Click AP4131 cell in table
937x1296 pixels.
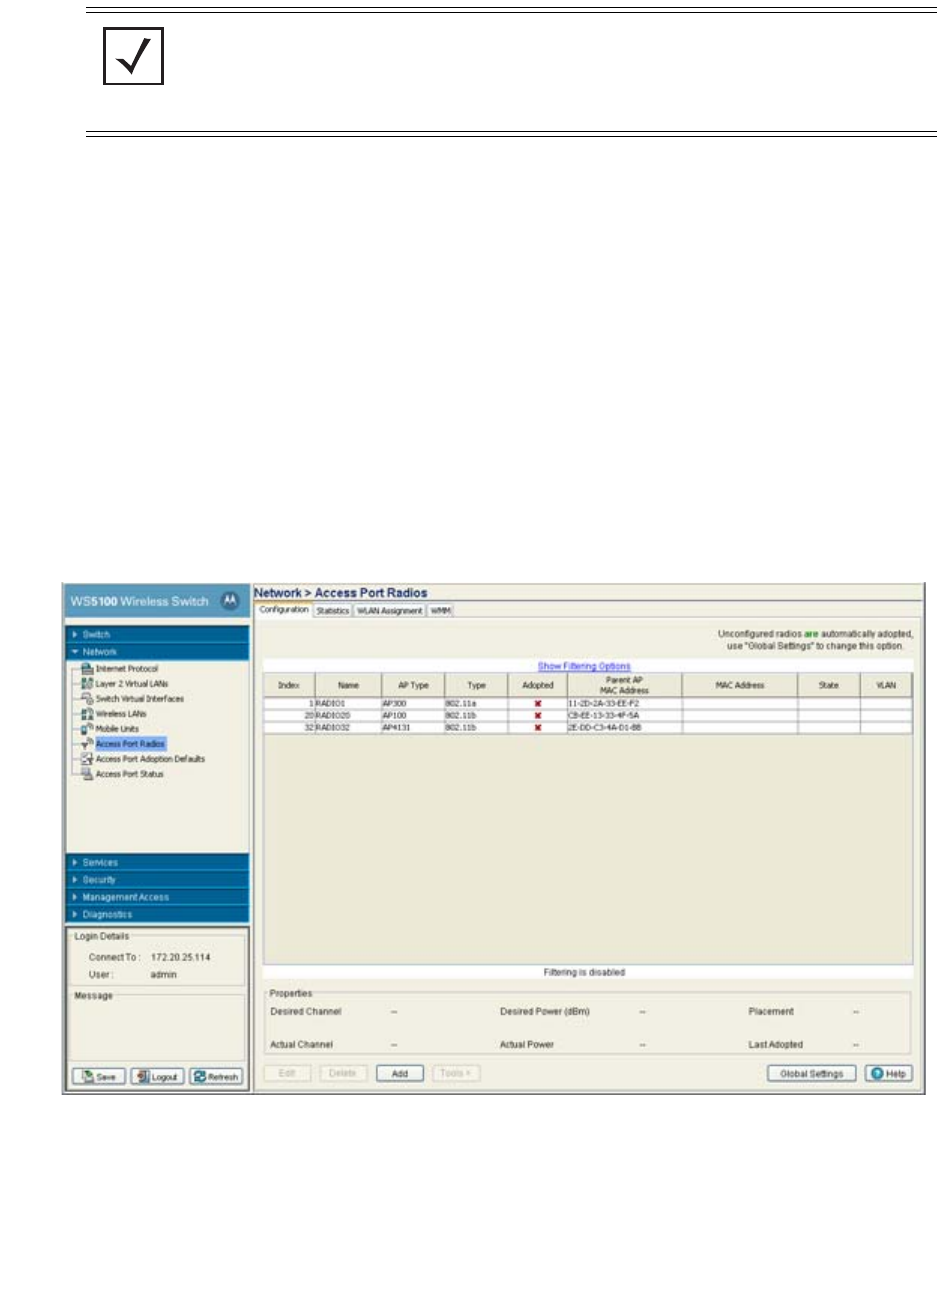[x=413, y=728]
